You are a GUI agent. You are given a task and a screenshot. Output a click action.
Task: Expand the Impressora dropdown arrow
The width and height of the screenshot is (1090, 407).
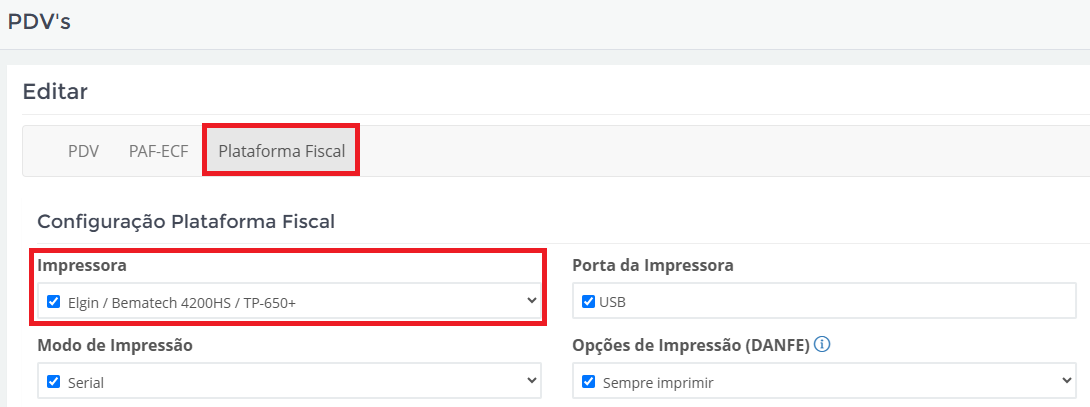click(532, 301)
